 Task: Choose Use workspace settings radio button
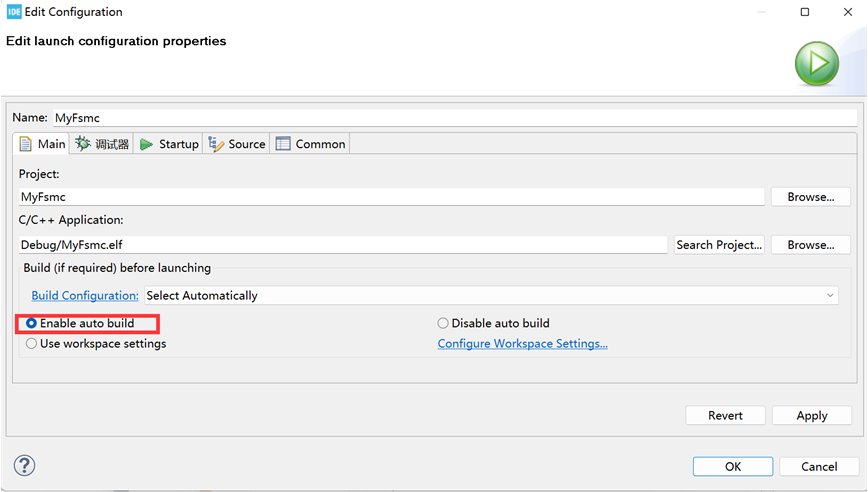32,344
